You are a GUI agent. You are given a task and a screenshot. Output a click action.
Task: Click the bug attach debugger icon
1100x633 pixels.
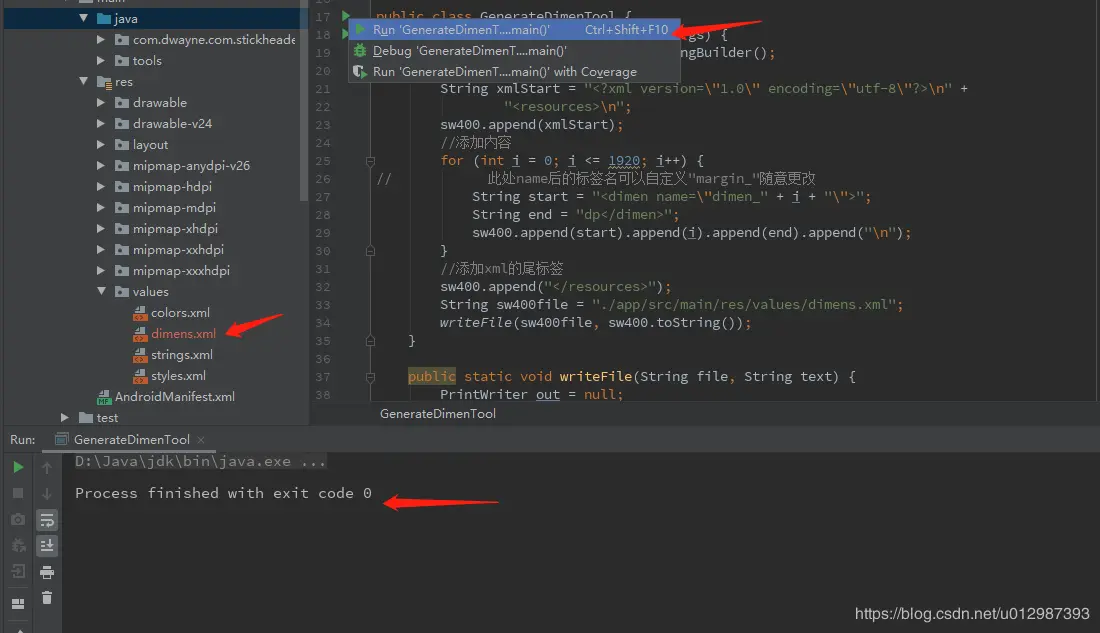[18, 545]
